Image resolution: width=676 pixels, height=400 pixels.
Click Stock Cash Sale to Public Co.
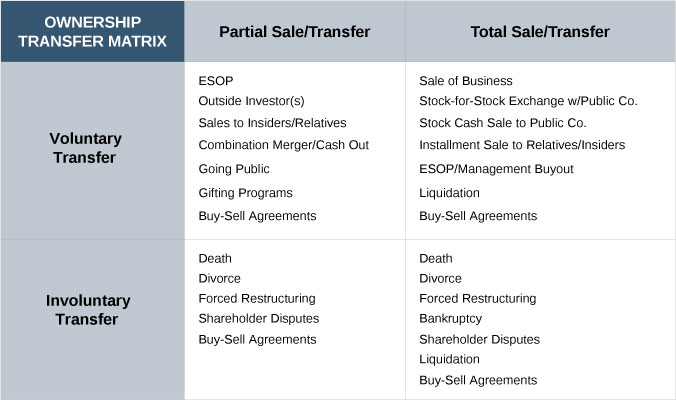click(x=502, y=123)
